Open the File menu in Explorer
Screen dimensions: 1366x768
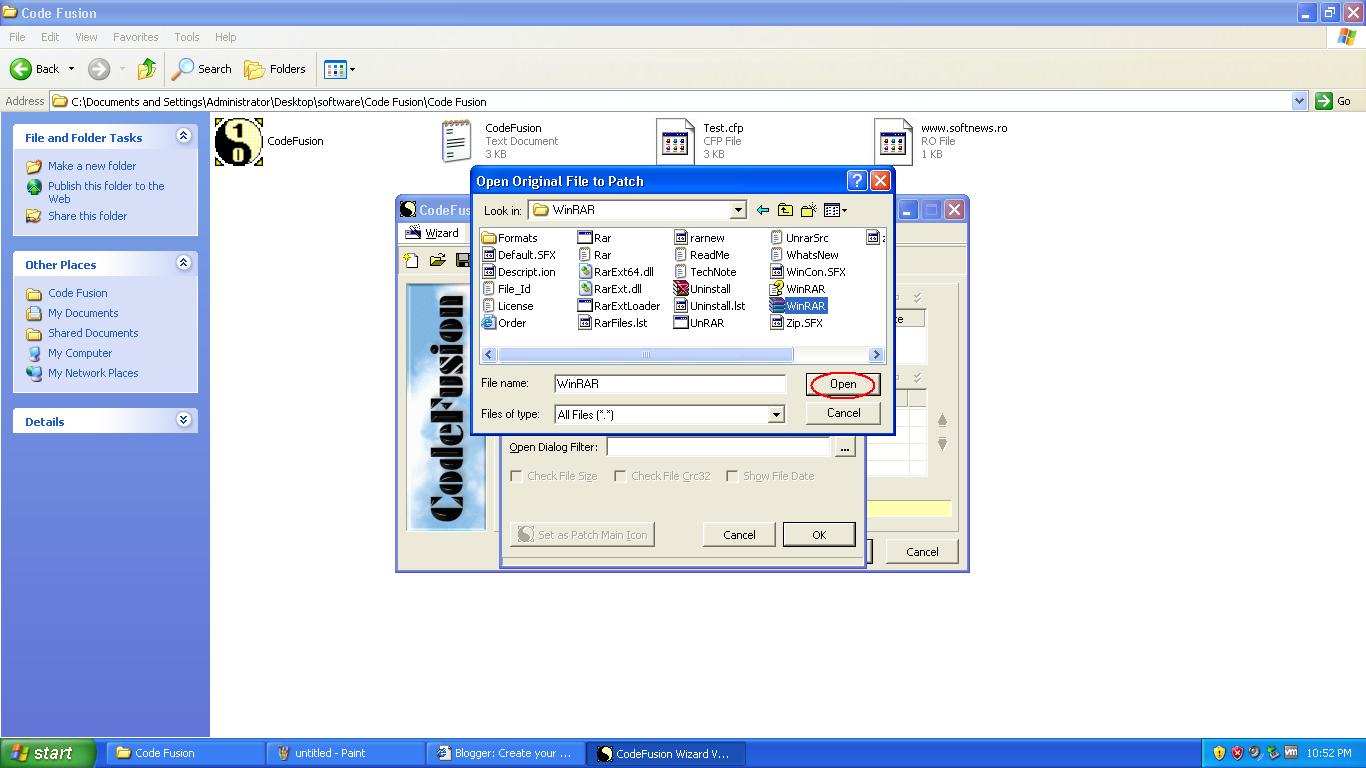pos(17,37)
